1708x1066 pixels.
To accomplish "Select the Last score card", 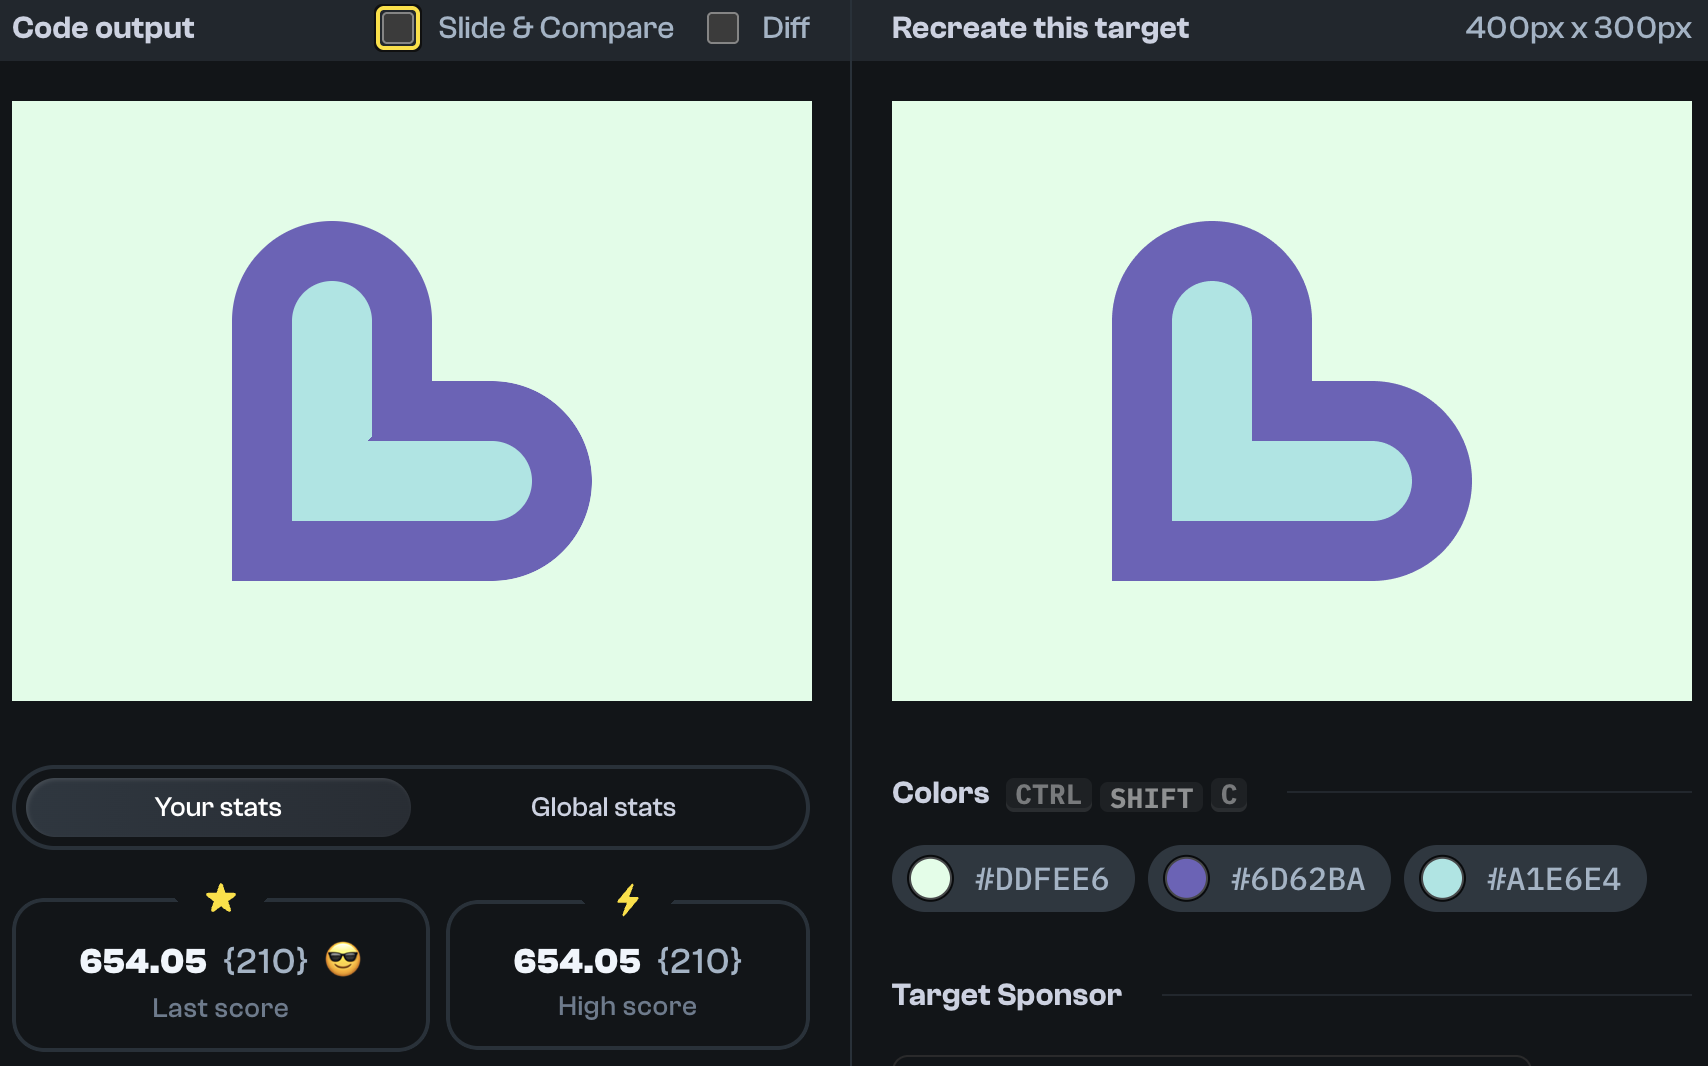I will 221,975.
